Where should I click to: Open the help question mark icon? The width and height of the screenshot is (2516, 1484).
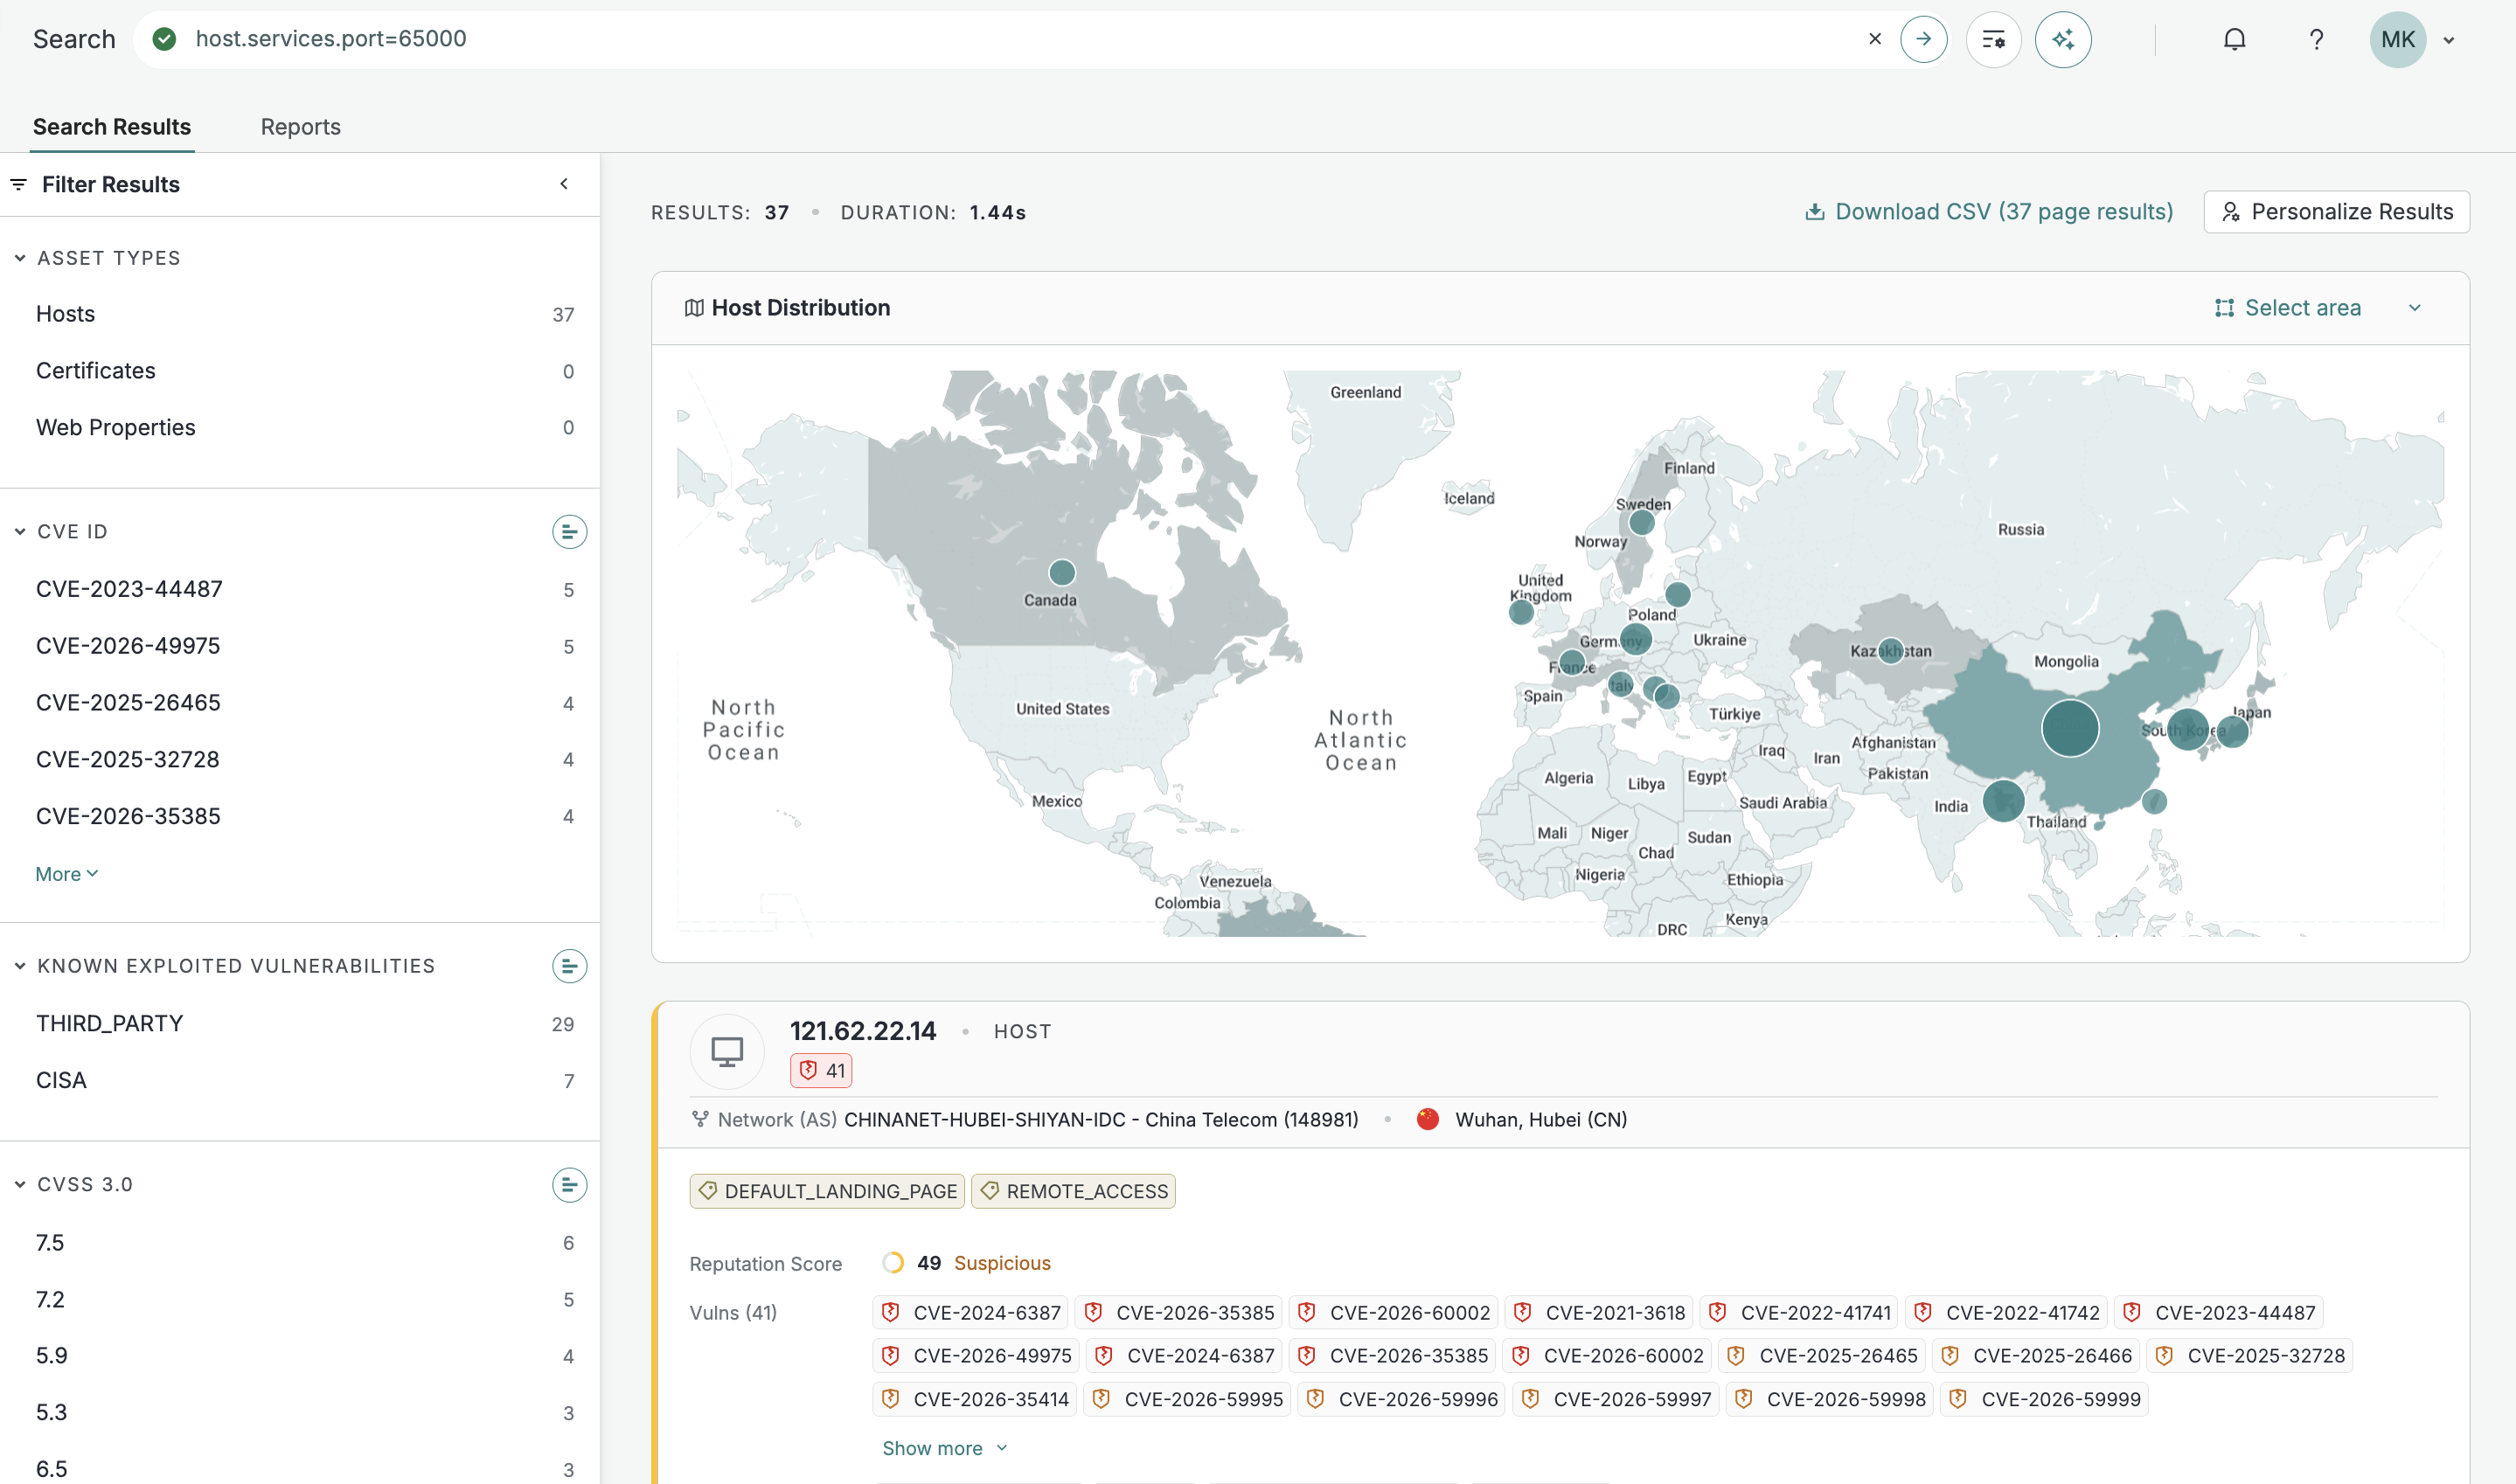(2316, 39)
